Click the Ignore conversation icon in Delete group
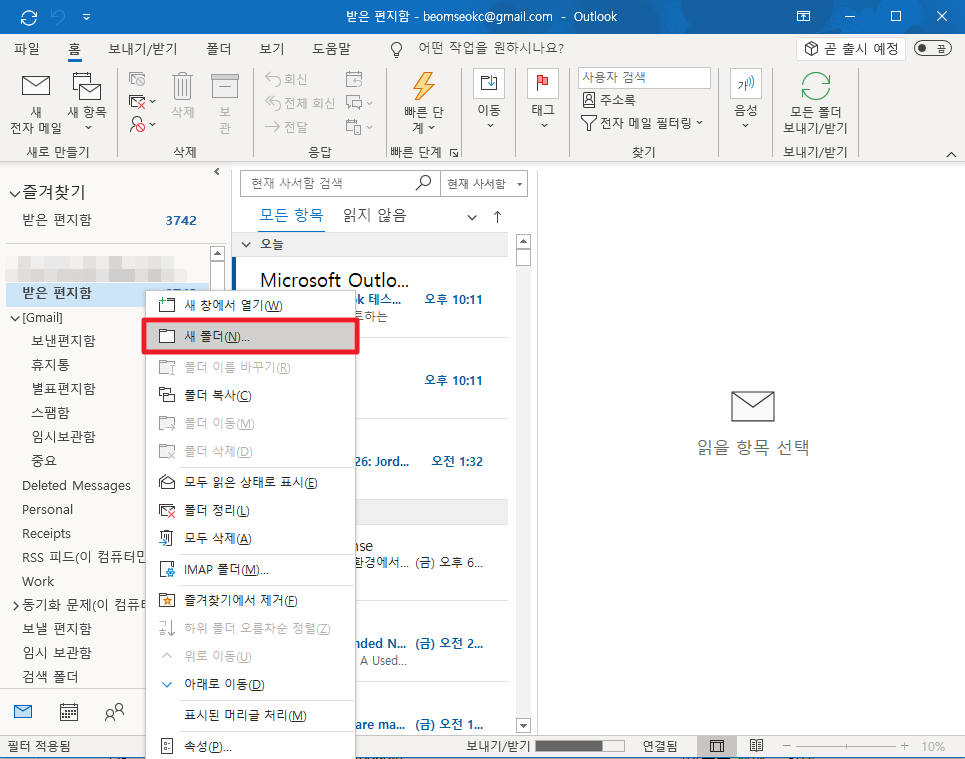The width and height of the screenshot is (965, 759). click(137, 79)
